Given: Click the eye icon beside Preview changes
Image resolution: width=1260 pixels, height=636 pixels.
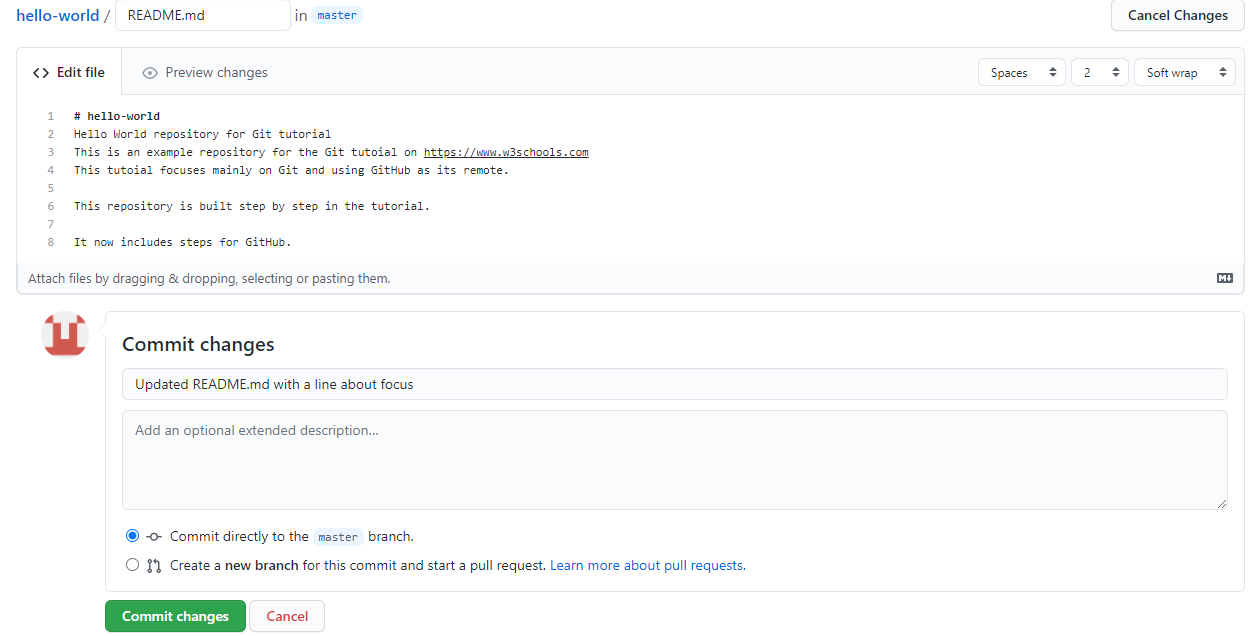Looking at the screenshot, I should (x=149, y=72).
